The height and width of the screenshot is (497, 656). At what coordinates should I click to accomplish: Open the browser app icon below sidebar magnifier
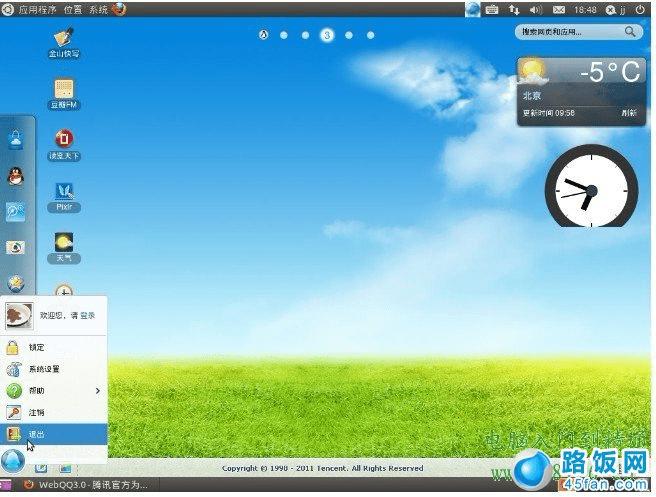(16, 247)
